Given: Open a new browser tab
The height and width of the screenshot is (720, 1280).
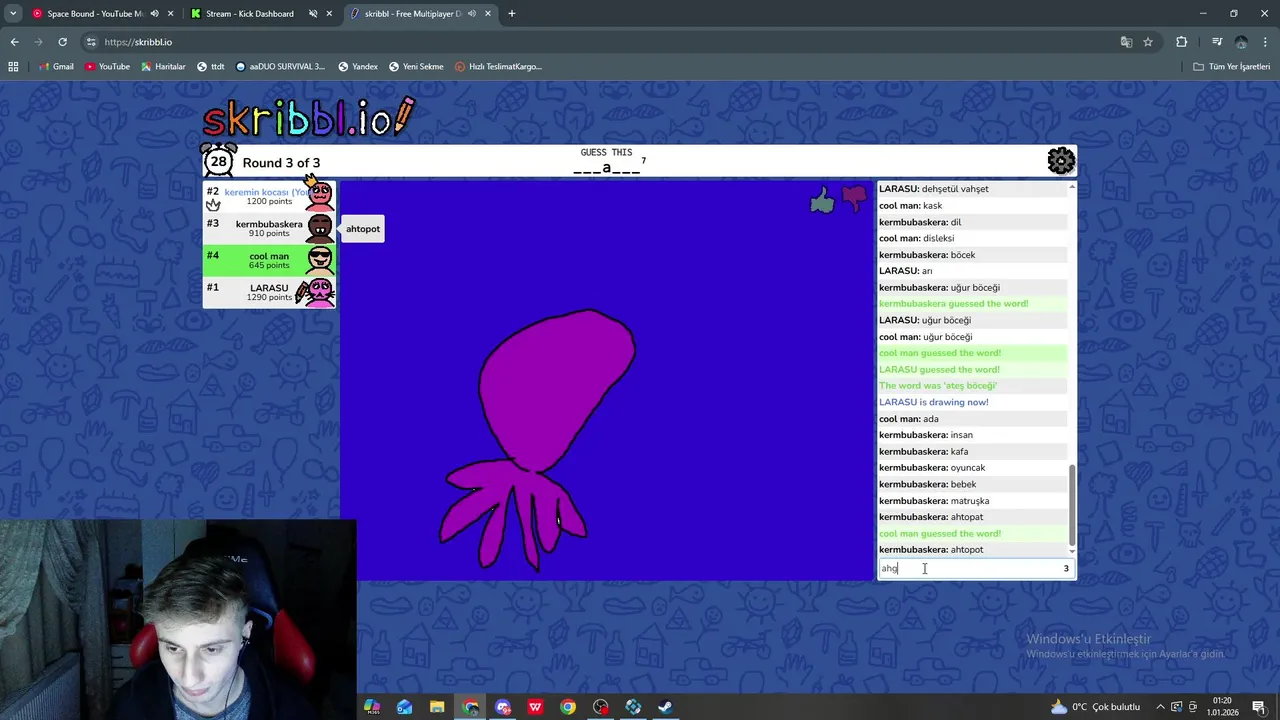Looking at the screenshot, I should (x=511, y=14).
